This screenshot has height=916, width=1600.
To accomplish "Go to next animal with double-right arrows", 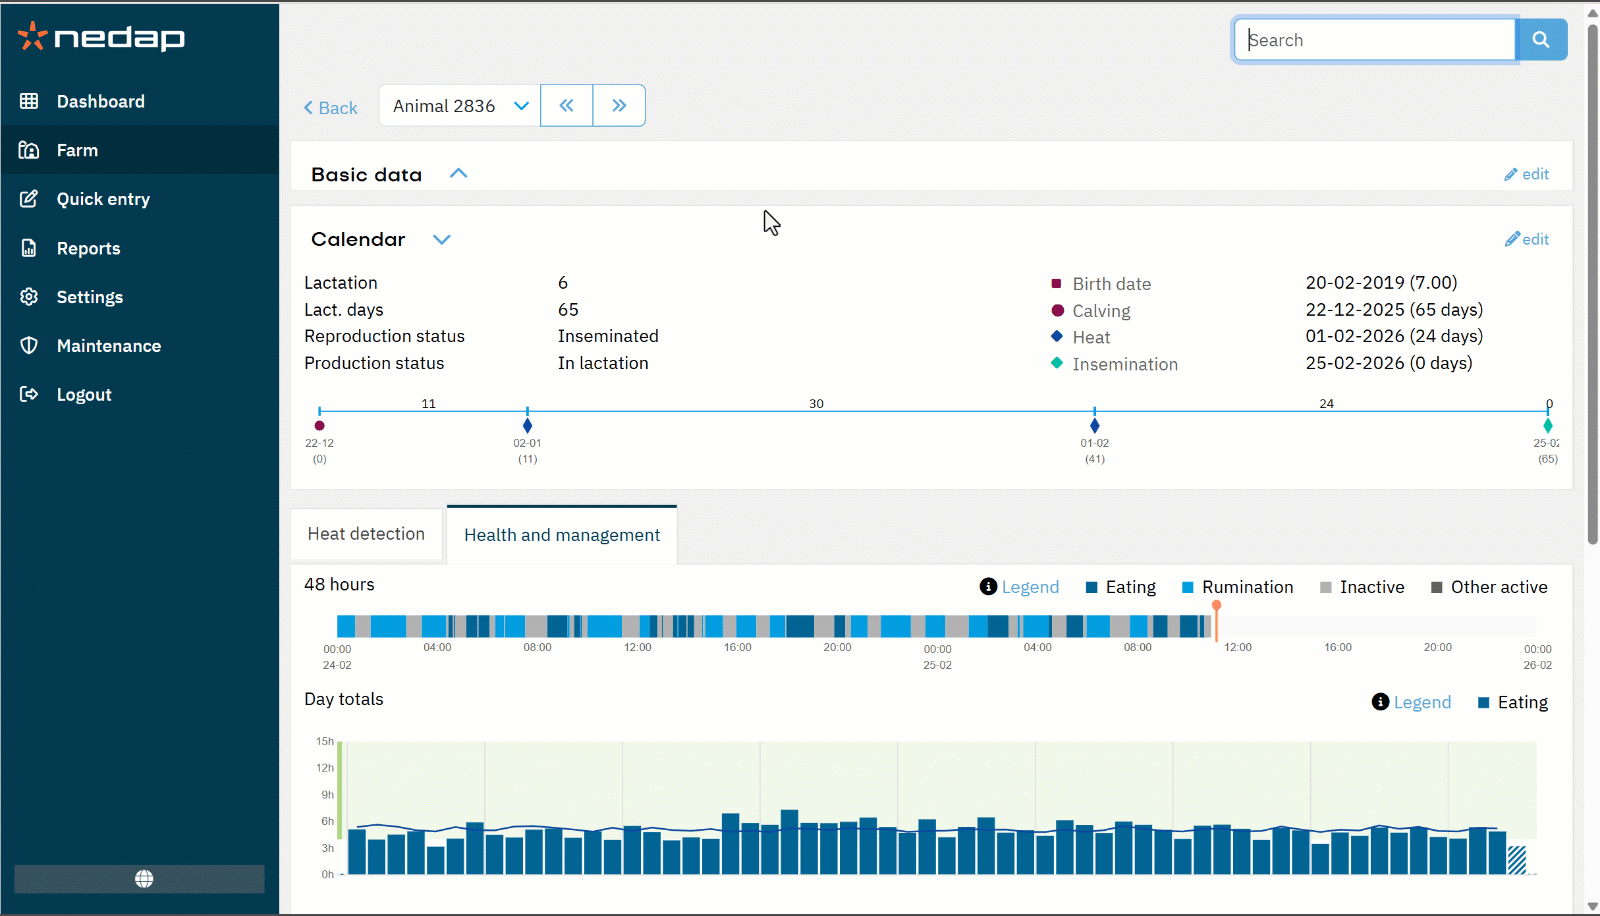I will (x=619, y=106).
